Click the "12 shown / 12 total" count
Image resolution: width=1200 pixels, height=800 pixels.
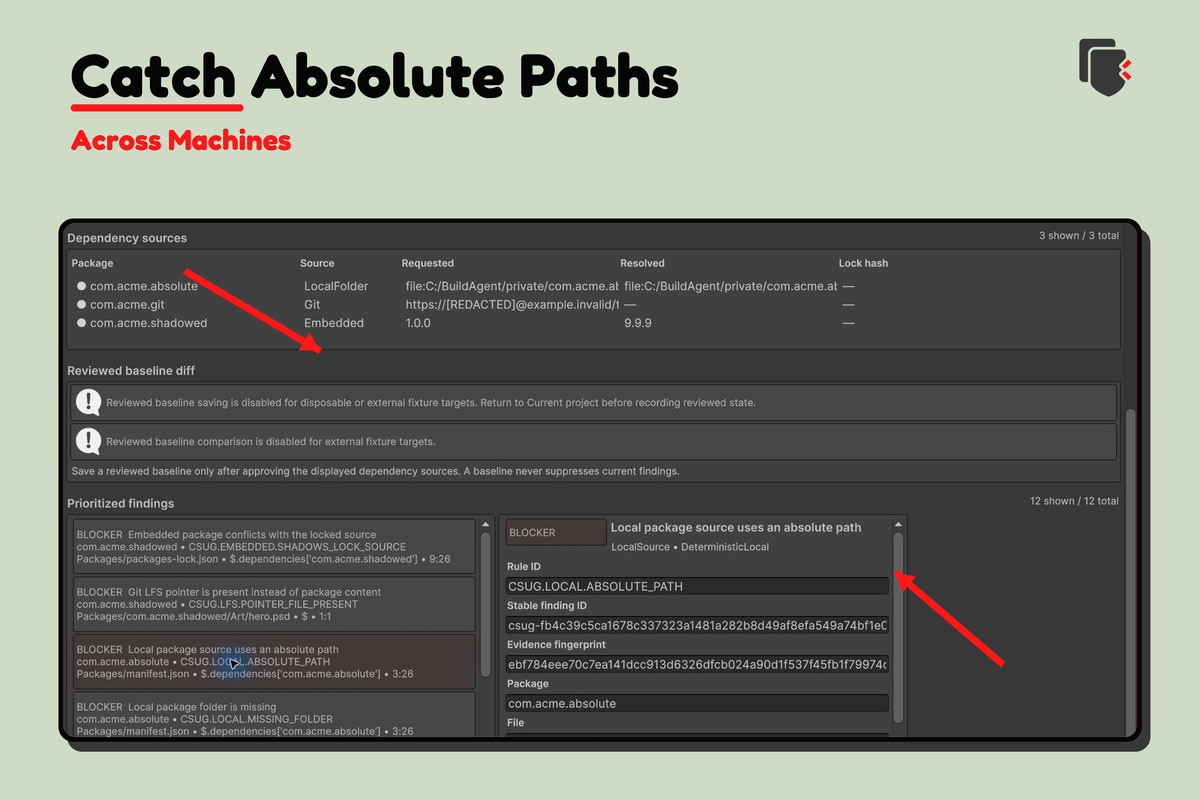(x=1074, y=501)
